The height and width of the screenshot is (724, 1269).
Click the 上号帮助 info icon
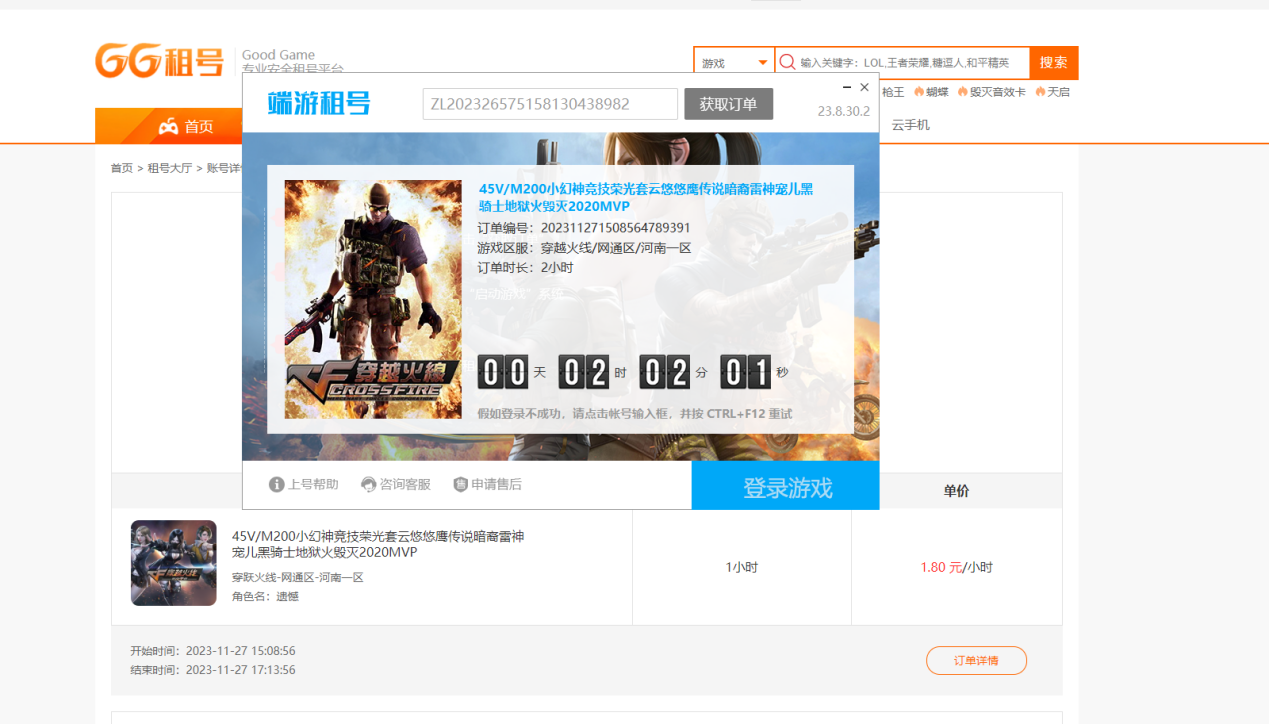[277, 485]
